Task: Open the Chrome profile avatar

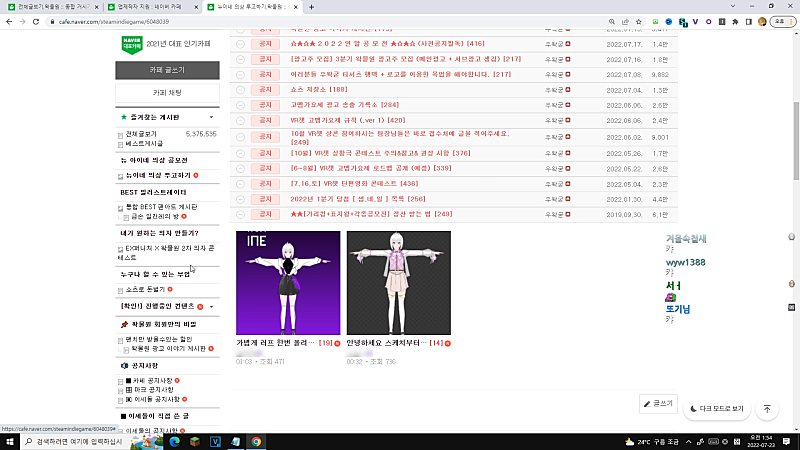Action: (762, 22)
